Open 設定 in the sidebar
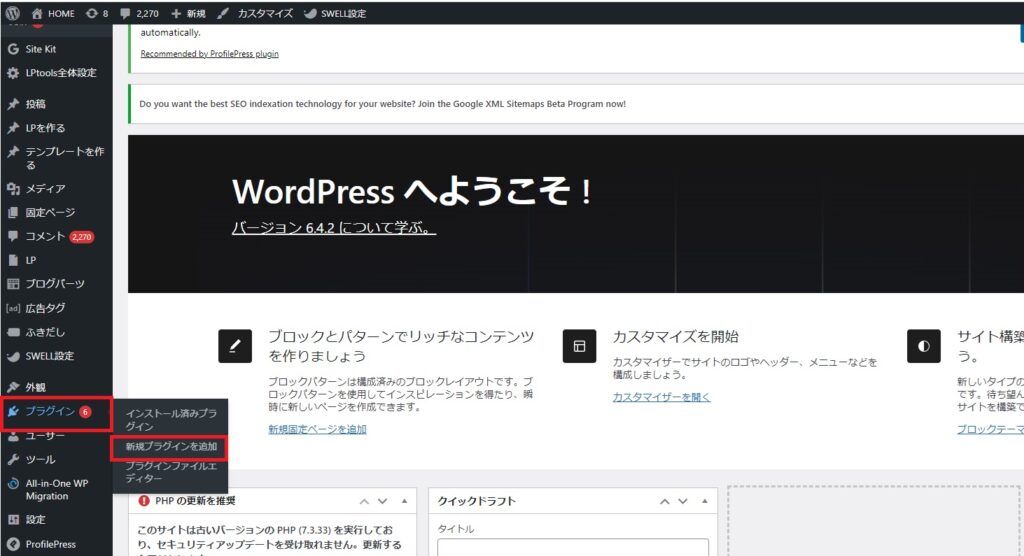Image resolution: width=1024 pixels, height=556 pixels. click(35, 519)
